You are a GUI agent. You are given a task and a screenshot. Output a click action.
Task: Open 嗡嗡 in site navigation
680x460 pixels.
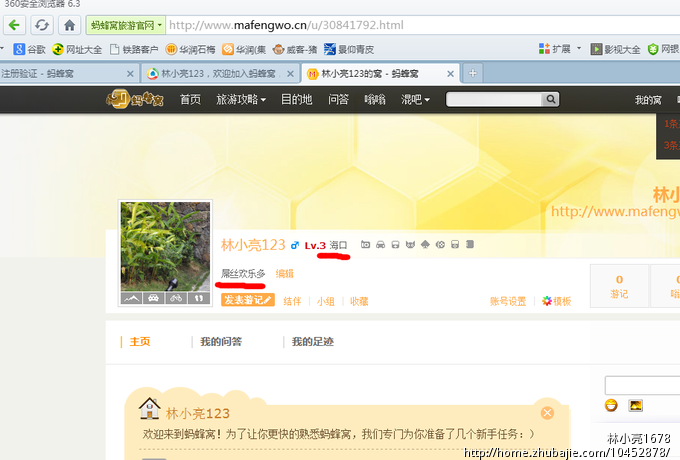375,99
